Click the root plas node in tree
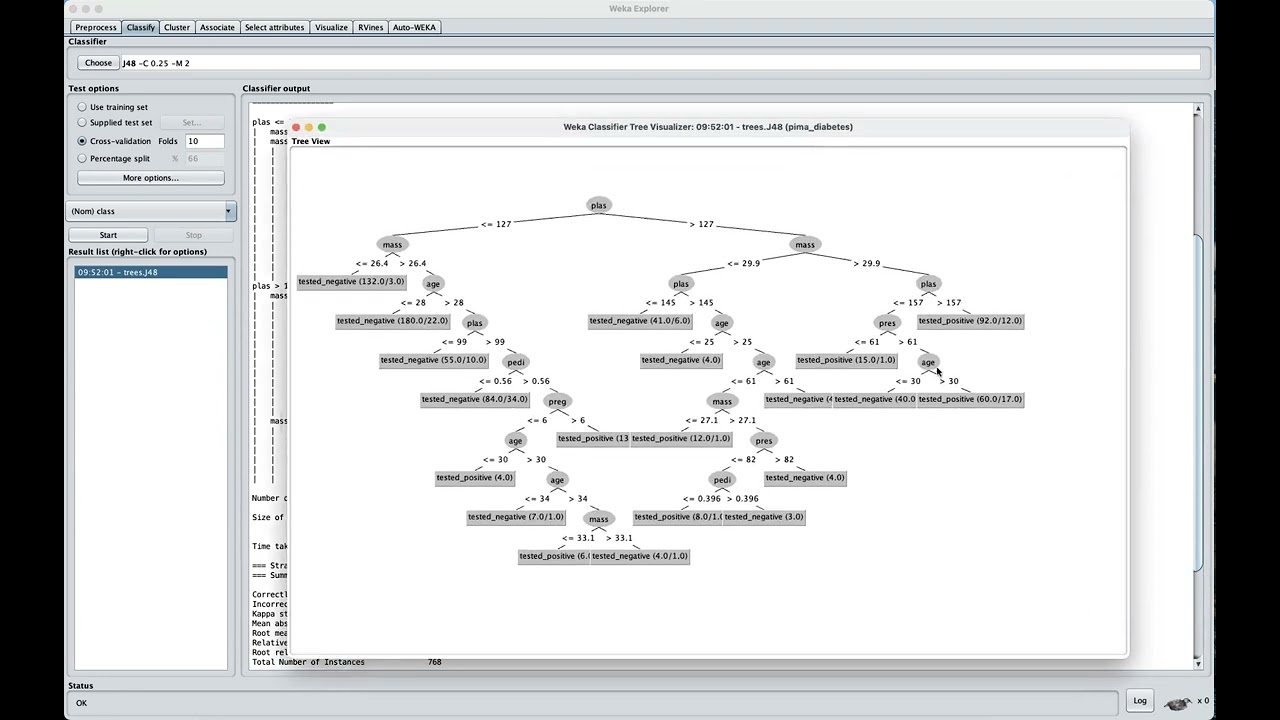Screen dimensions: 1280x720 point(598,205)
